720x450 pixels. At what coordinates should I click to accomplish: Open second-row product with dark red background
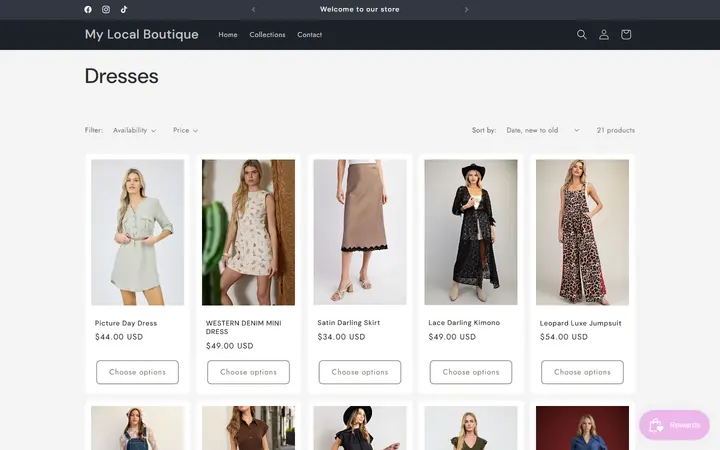(582, 428)
